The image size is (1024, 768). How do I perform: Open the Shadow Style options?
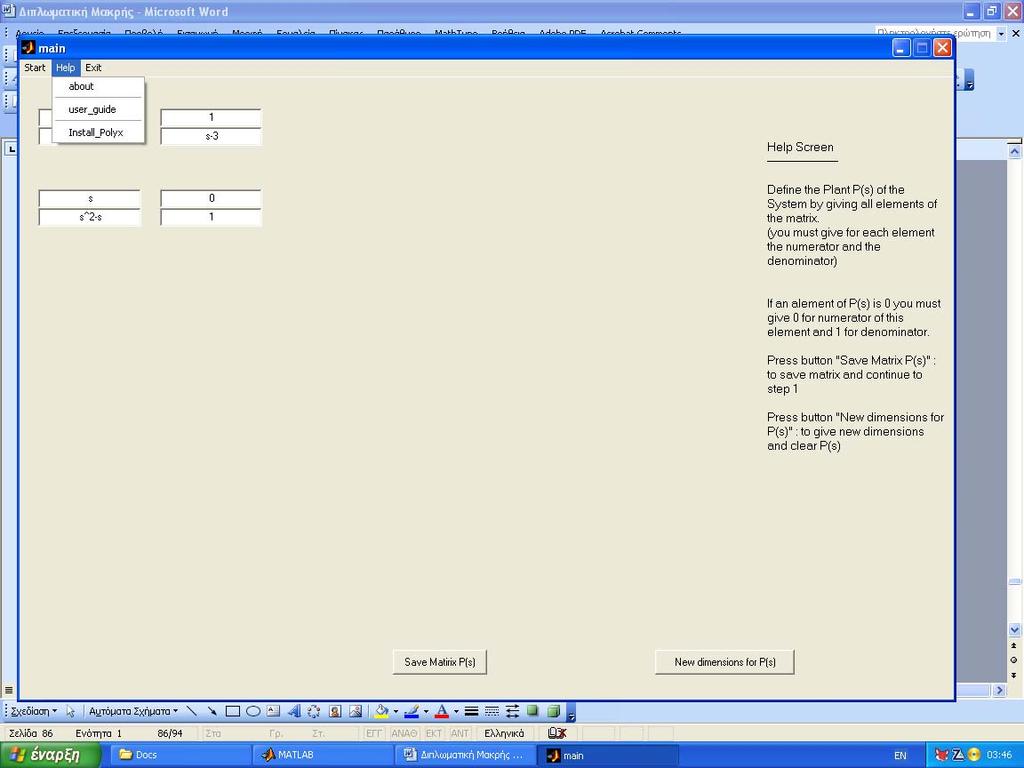coord(533,711)
